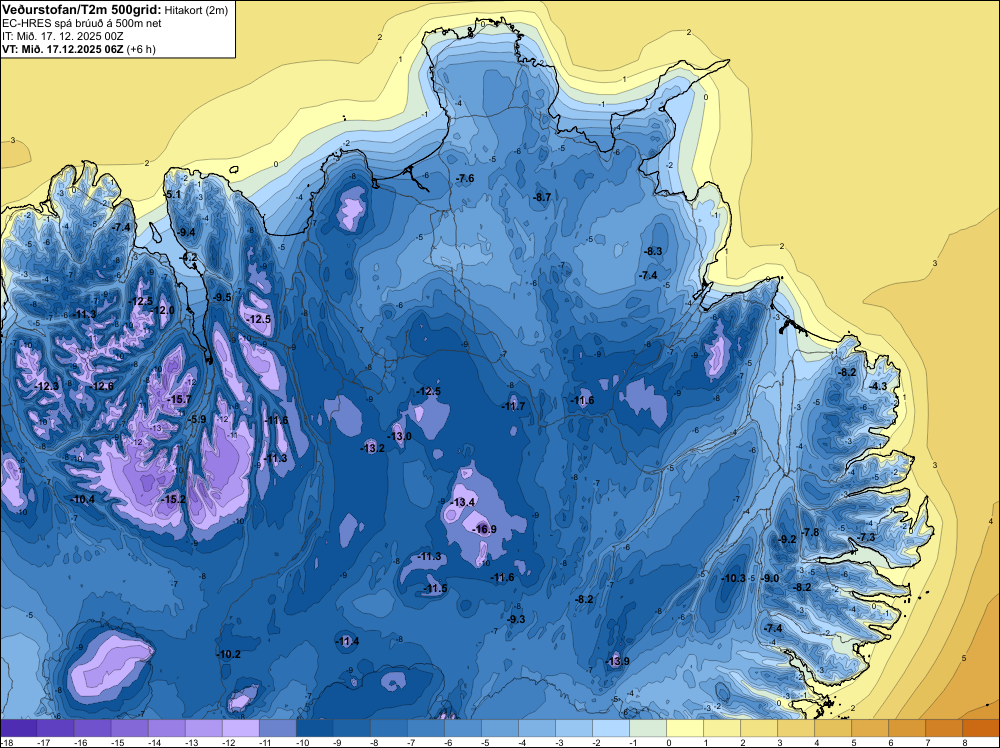Click the valid time 'VT: Mið. 17.12.2025 06Z'
1000x748 pixels.
click(x=62, y=49)
